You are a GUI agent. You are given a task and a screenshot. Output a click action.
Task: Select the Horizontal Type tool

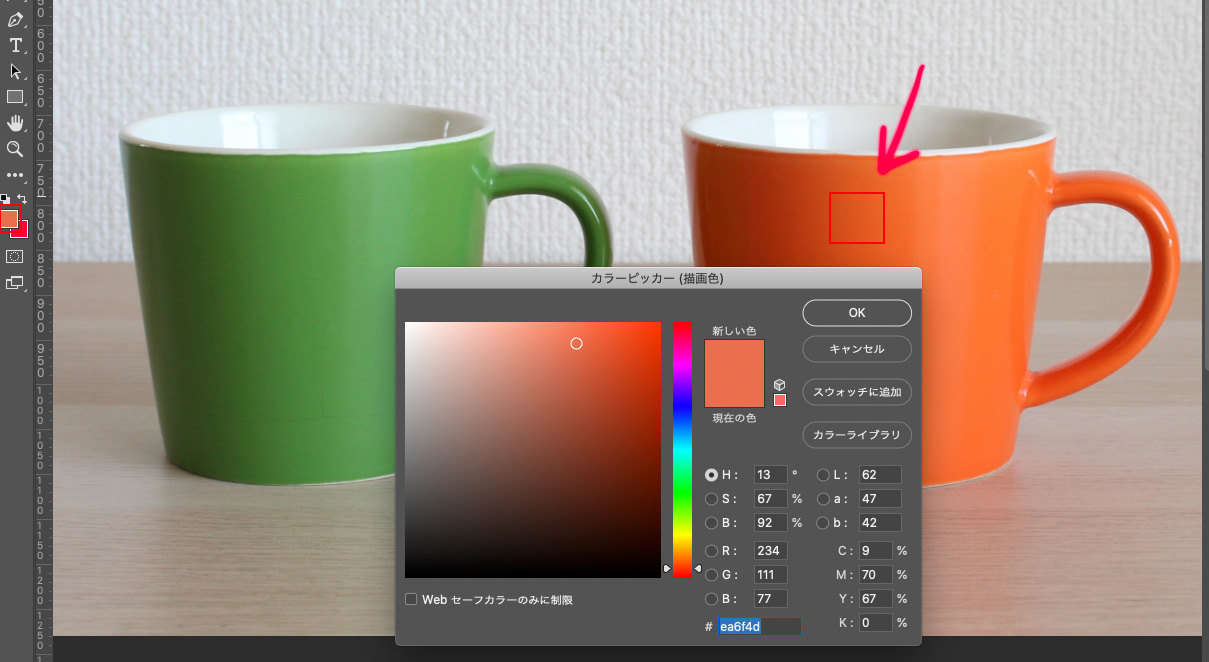(x=15, y=46)
